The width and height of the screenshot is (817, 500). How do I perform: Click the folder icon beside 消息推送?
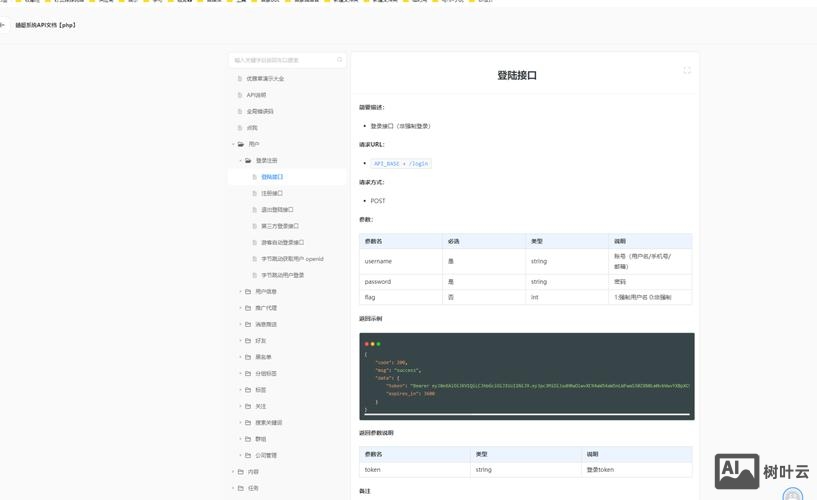248,325
